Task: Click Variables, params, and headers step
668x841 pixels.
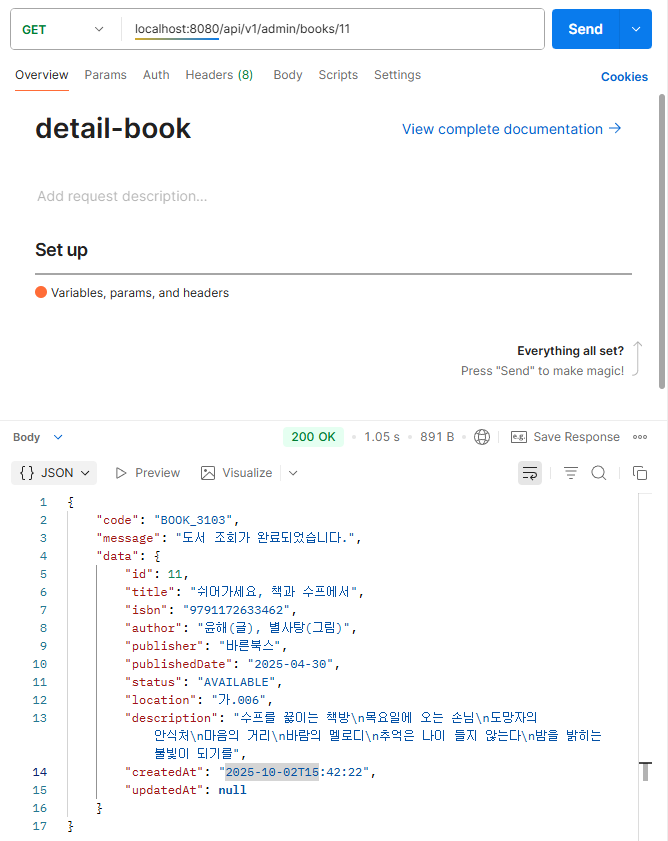Action: click(x=140, y=293)
